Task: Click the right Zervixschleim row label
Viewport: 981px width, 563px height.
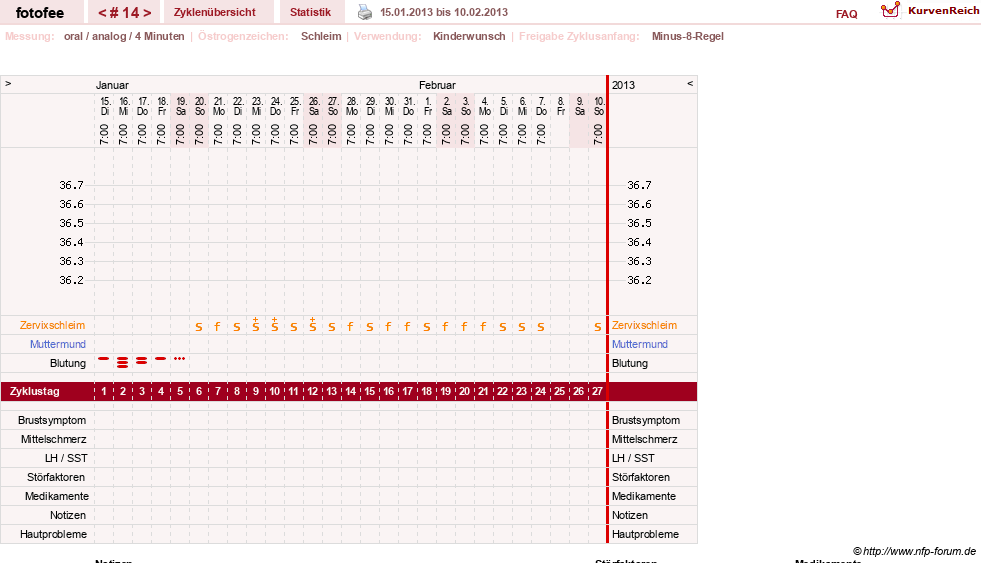Action: click(x=644, y=325)
